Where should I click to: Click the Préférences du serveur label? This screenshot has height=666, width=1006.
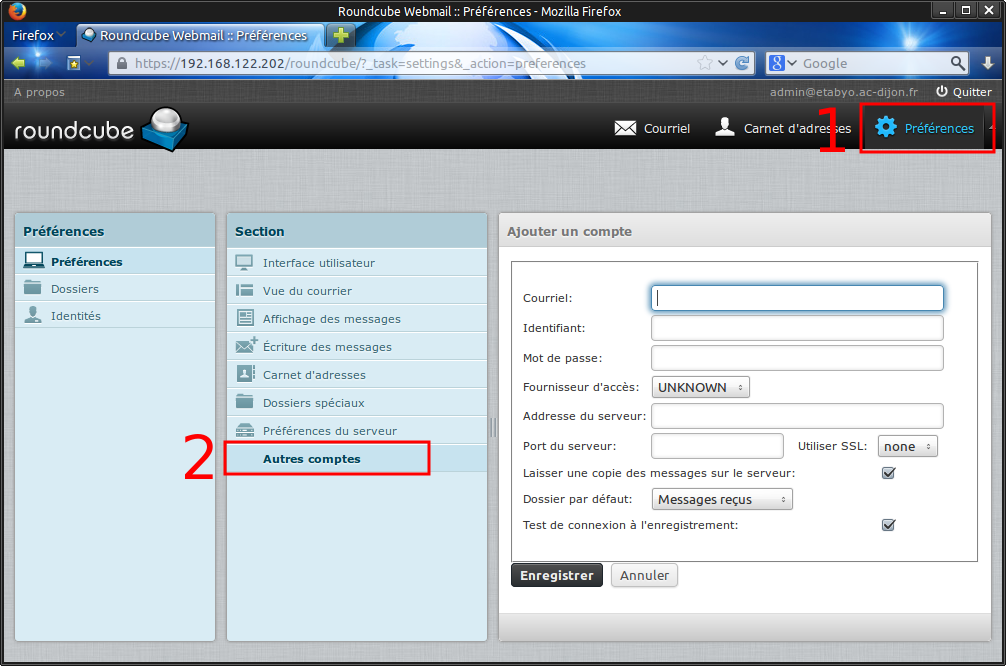point(330,431)
